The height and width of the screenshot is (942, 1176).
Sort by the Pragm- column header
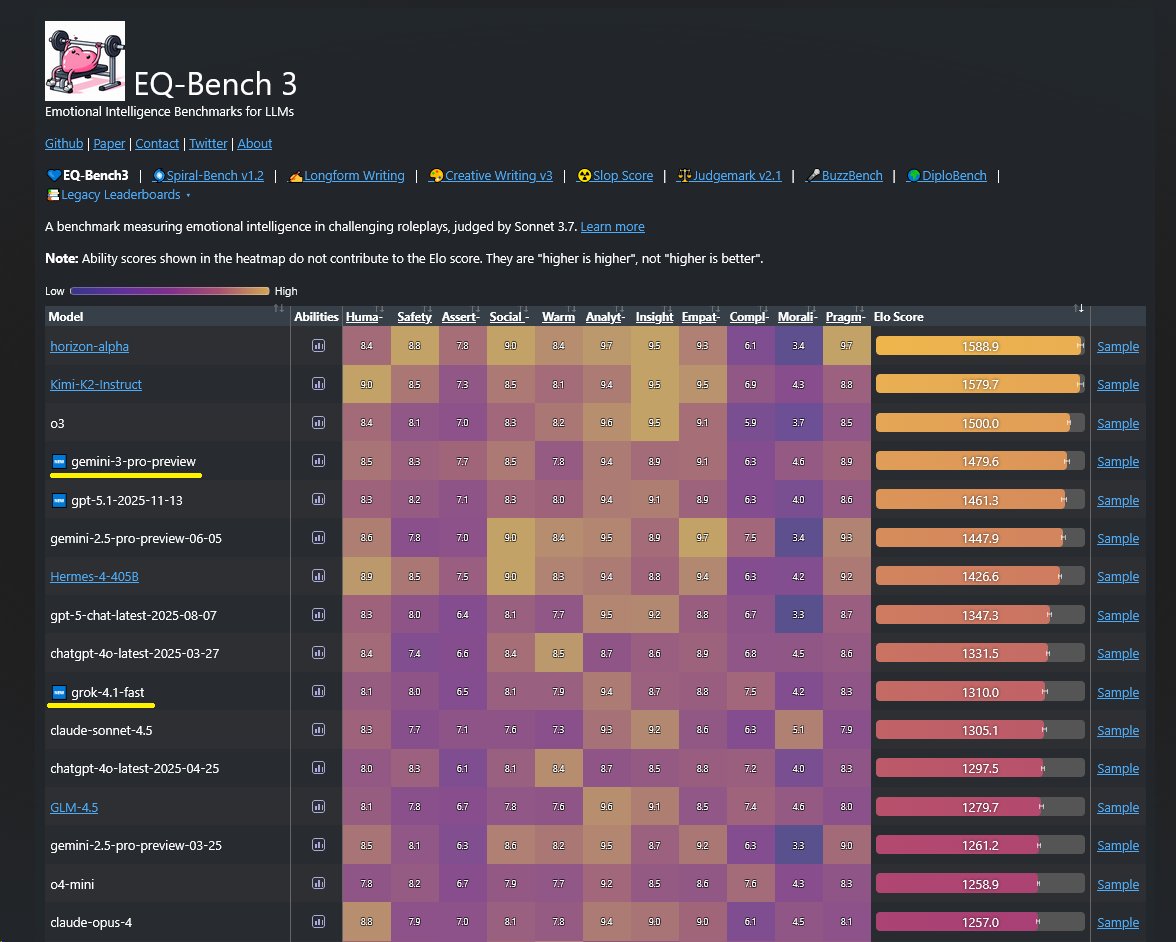(845, 316)
